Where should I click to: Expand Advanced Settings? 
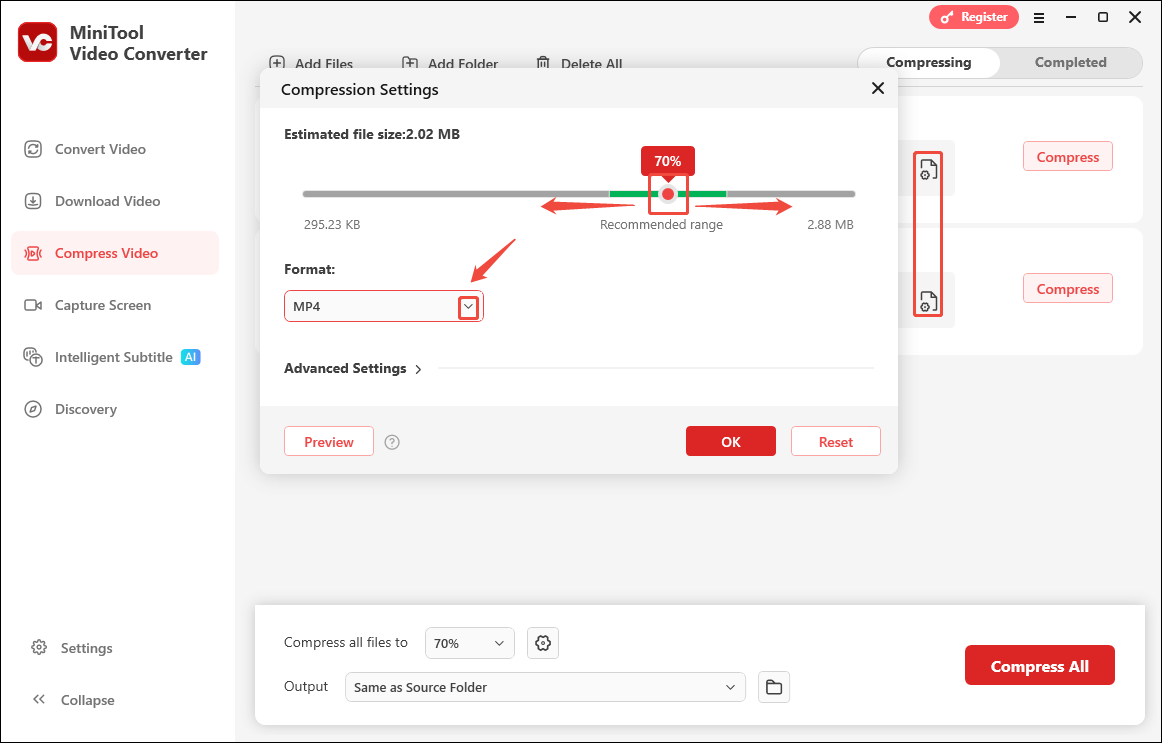click(x=353, y=368)
